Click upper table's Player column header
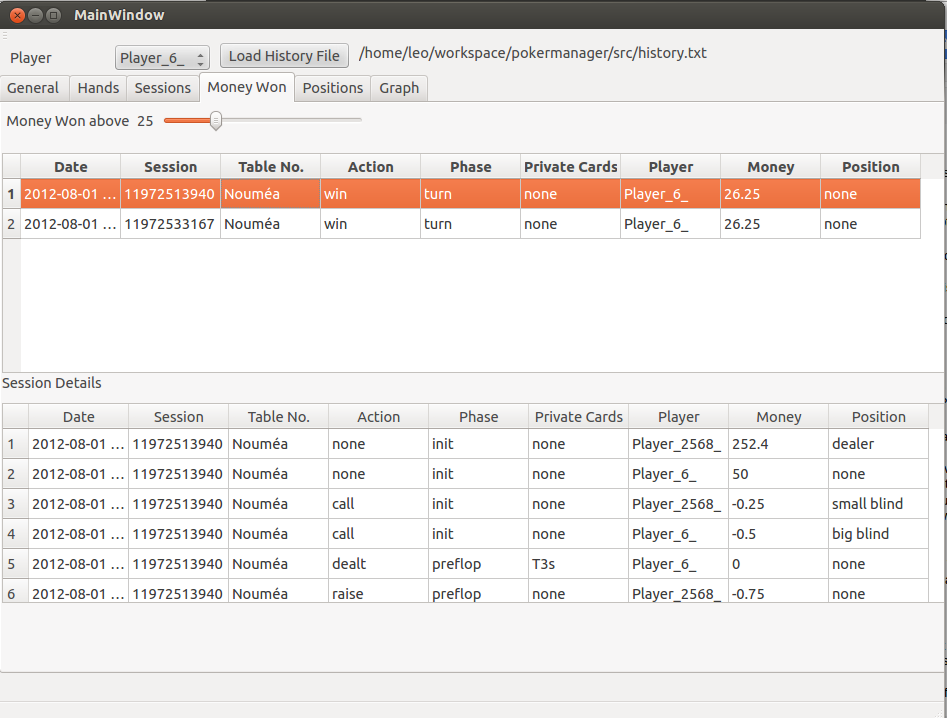This screenshot has width=947, height=718. coord(670,167)
